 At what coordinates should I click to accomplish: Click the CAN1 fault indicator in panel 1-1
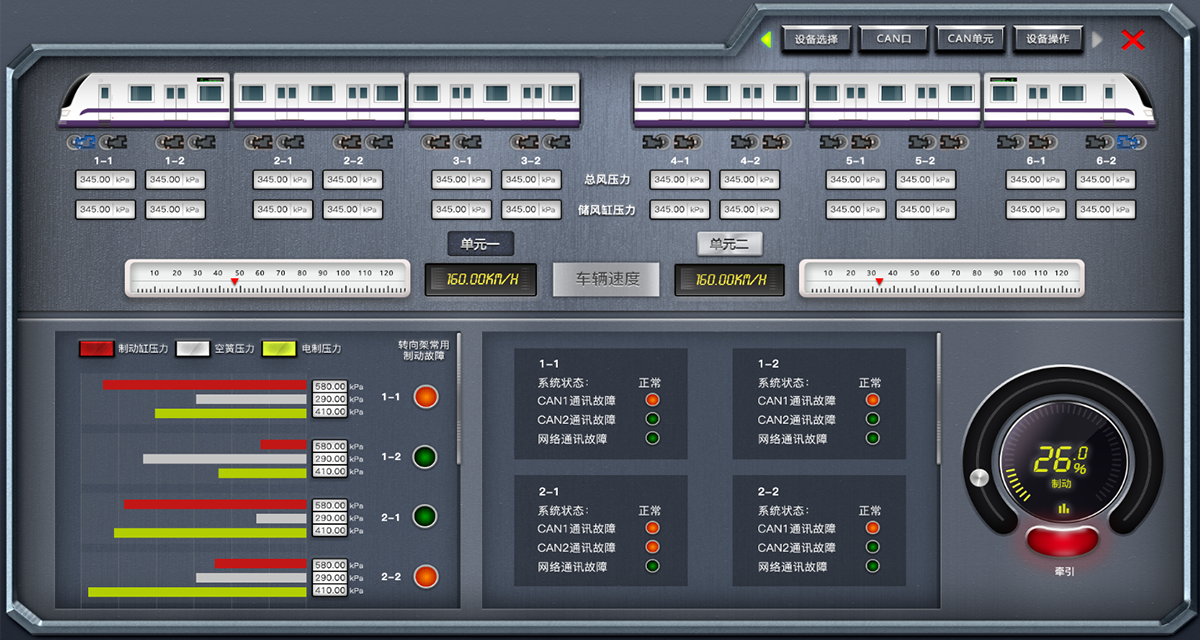(653, 401)
